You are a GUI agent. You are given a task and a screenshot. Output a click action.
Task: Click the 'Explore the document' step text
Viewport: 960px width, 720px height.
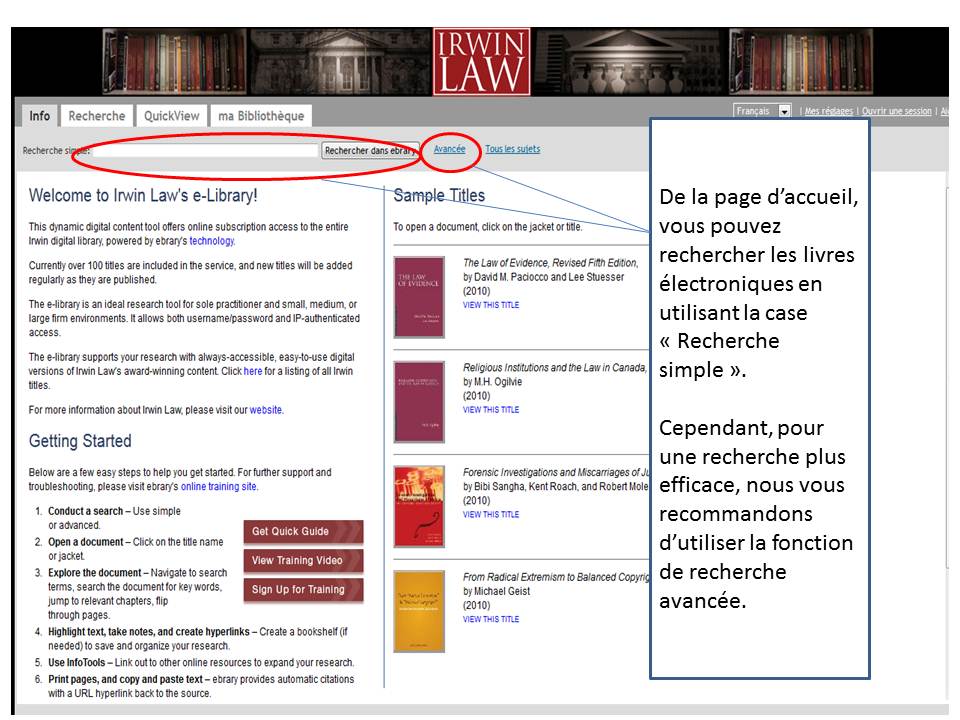tap(95, 572)
